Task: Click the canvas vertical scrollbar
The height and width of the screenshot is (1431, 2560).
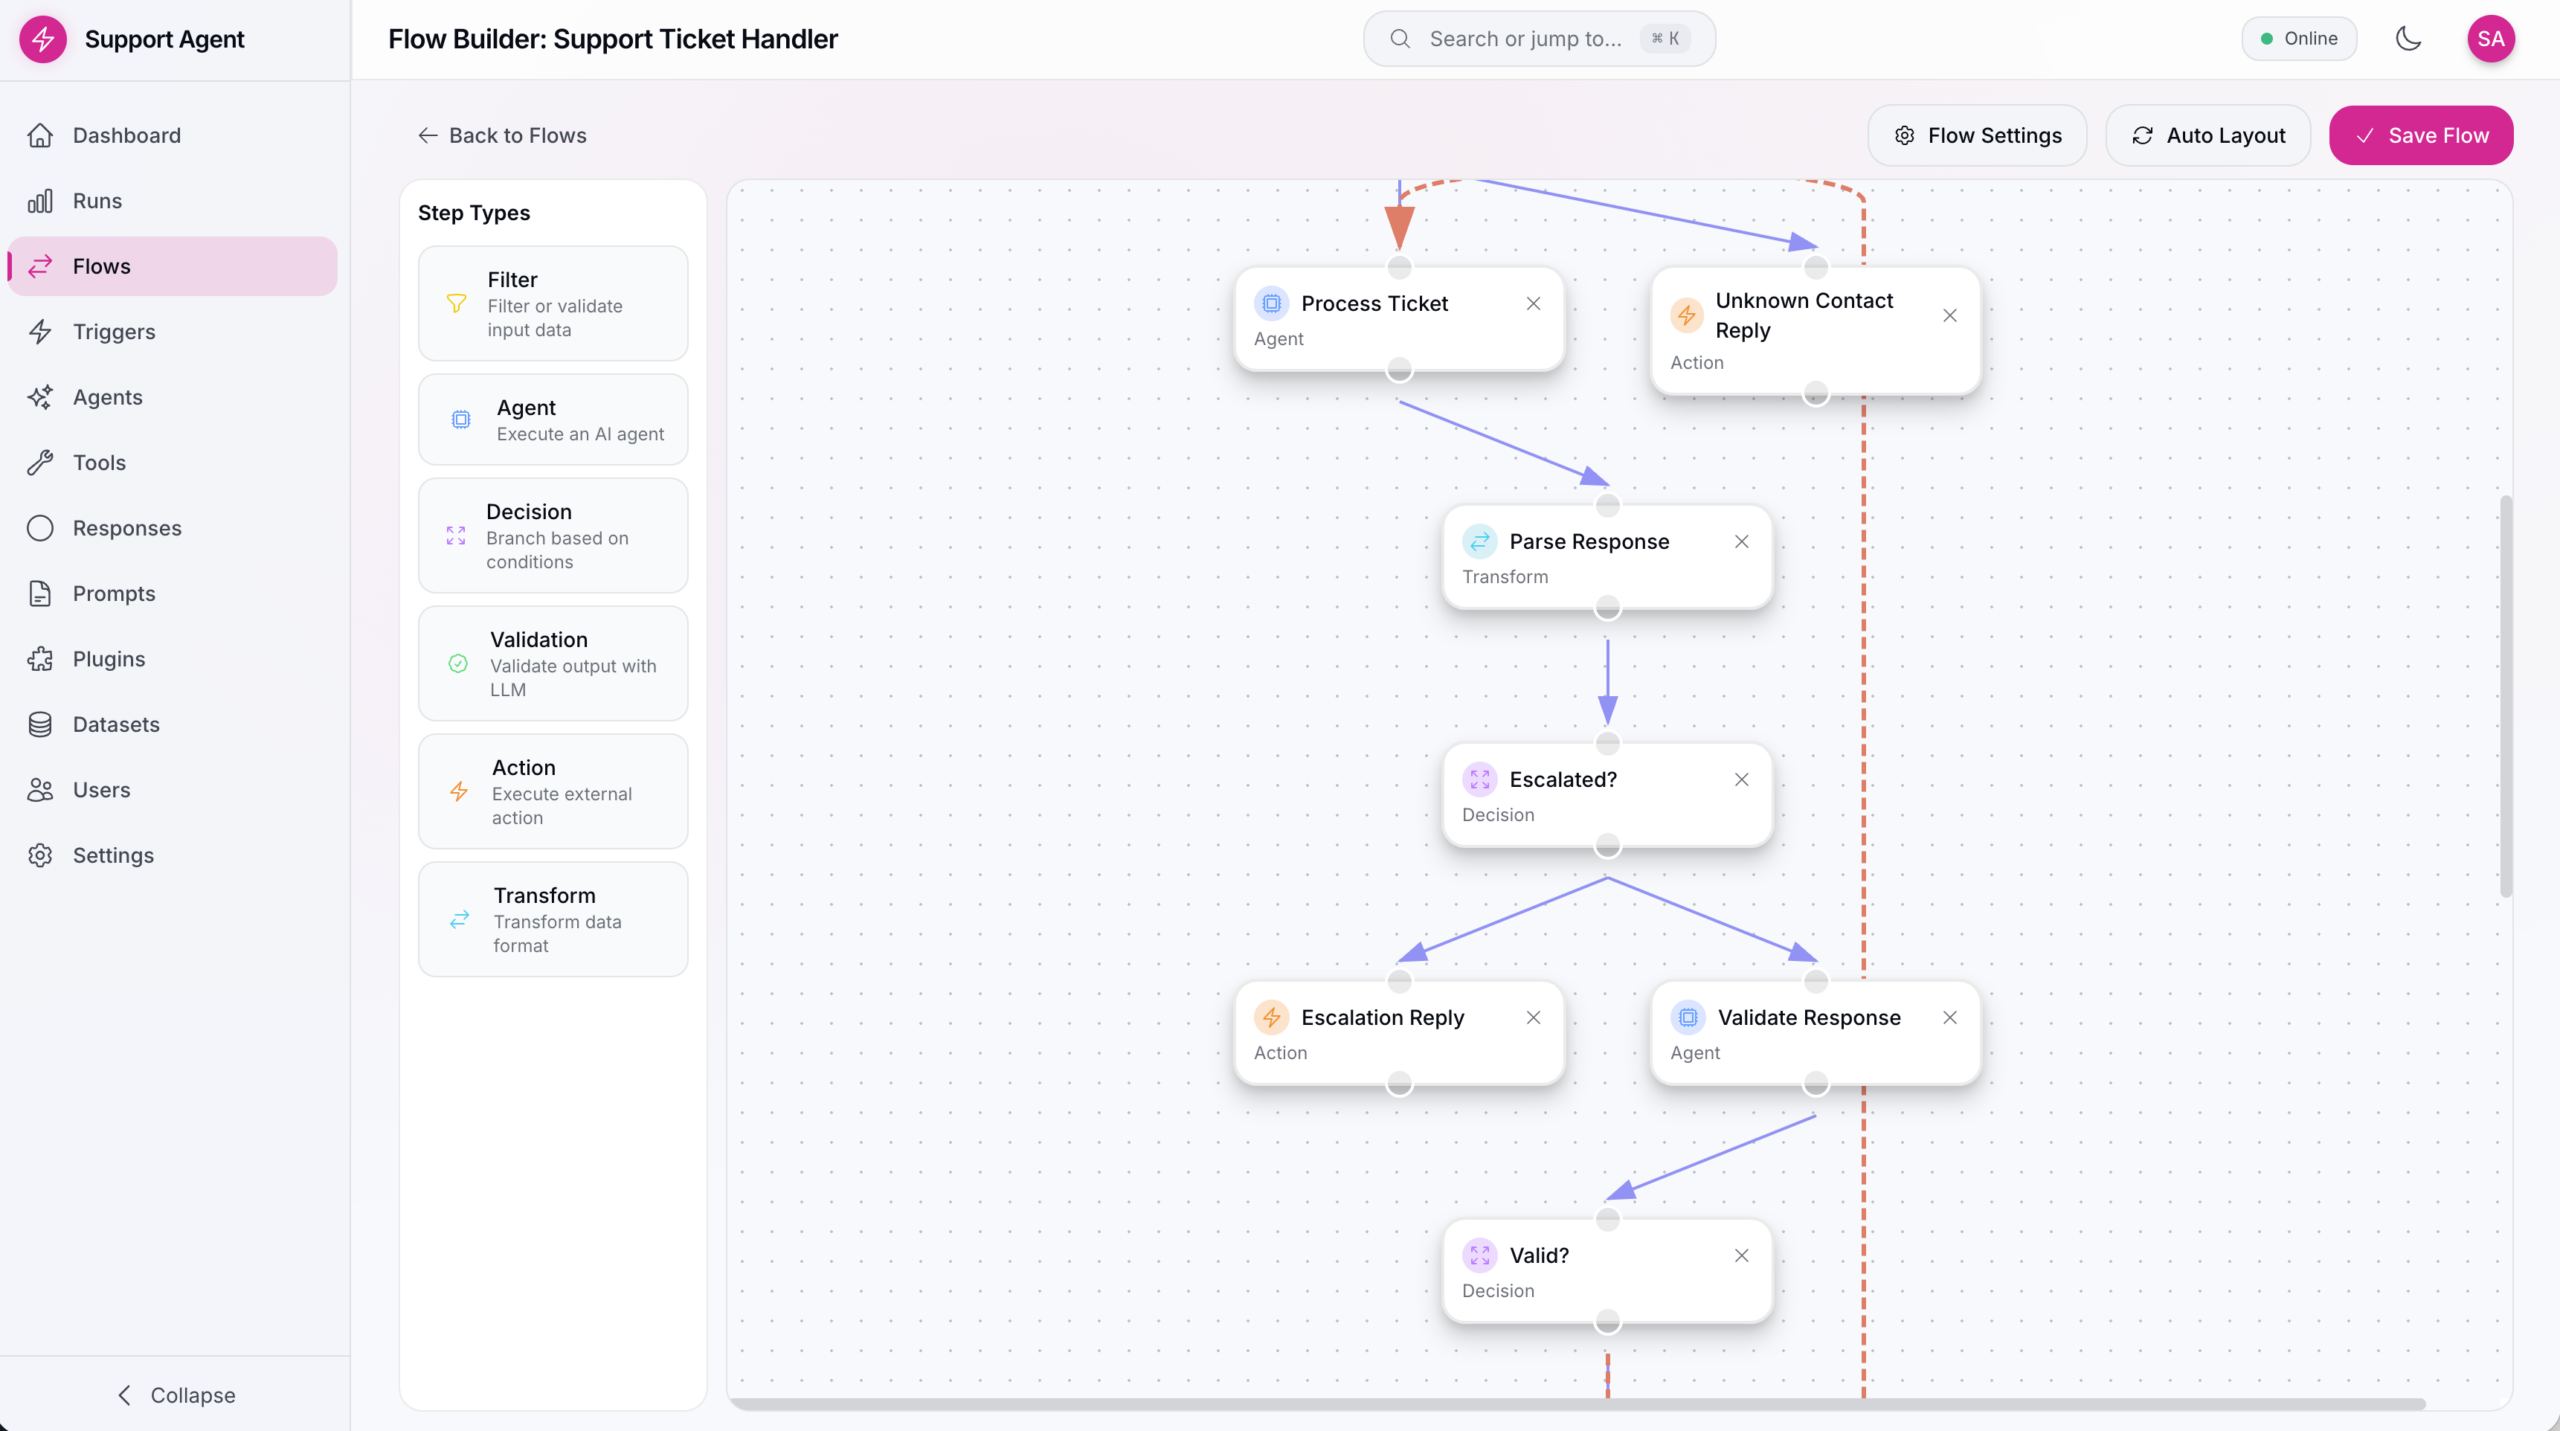Action: tap(2505, 695)
